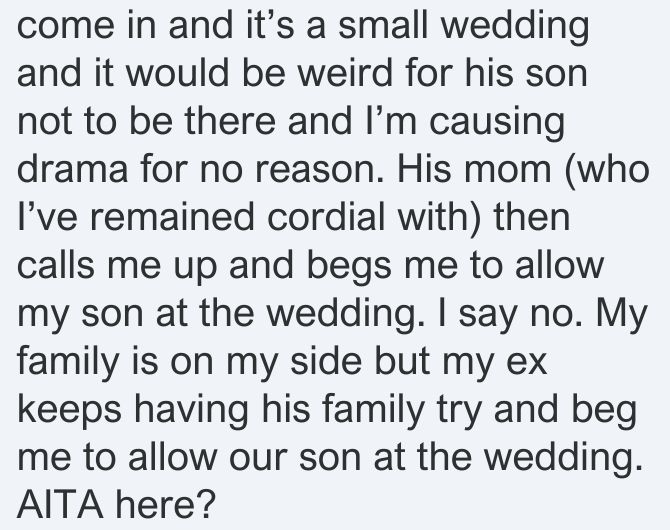Click the word "would"
Viewport: 670px width, 530px height.
[177, 73]
